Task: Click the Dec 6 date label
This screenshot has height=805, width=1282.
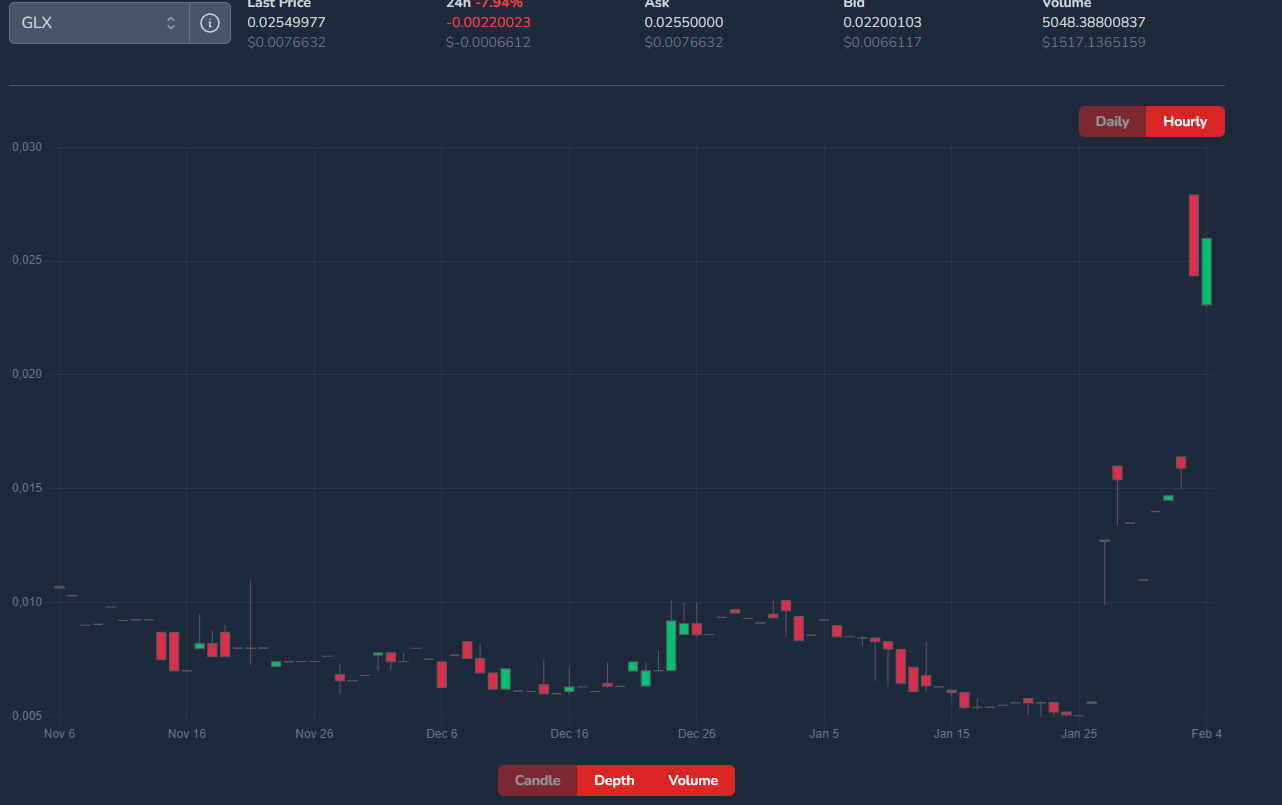Action: coord(442,734)
